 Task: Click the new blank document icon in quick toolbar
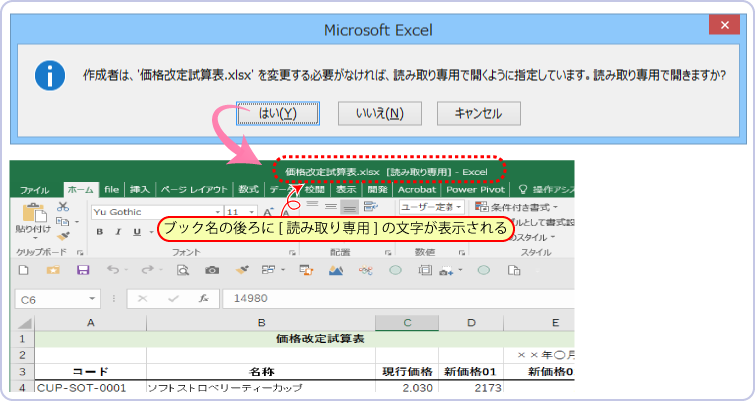click(24, 270)
